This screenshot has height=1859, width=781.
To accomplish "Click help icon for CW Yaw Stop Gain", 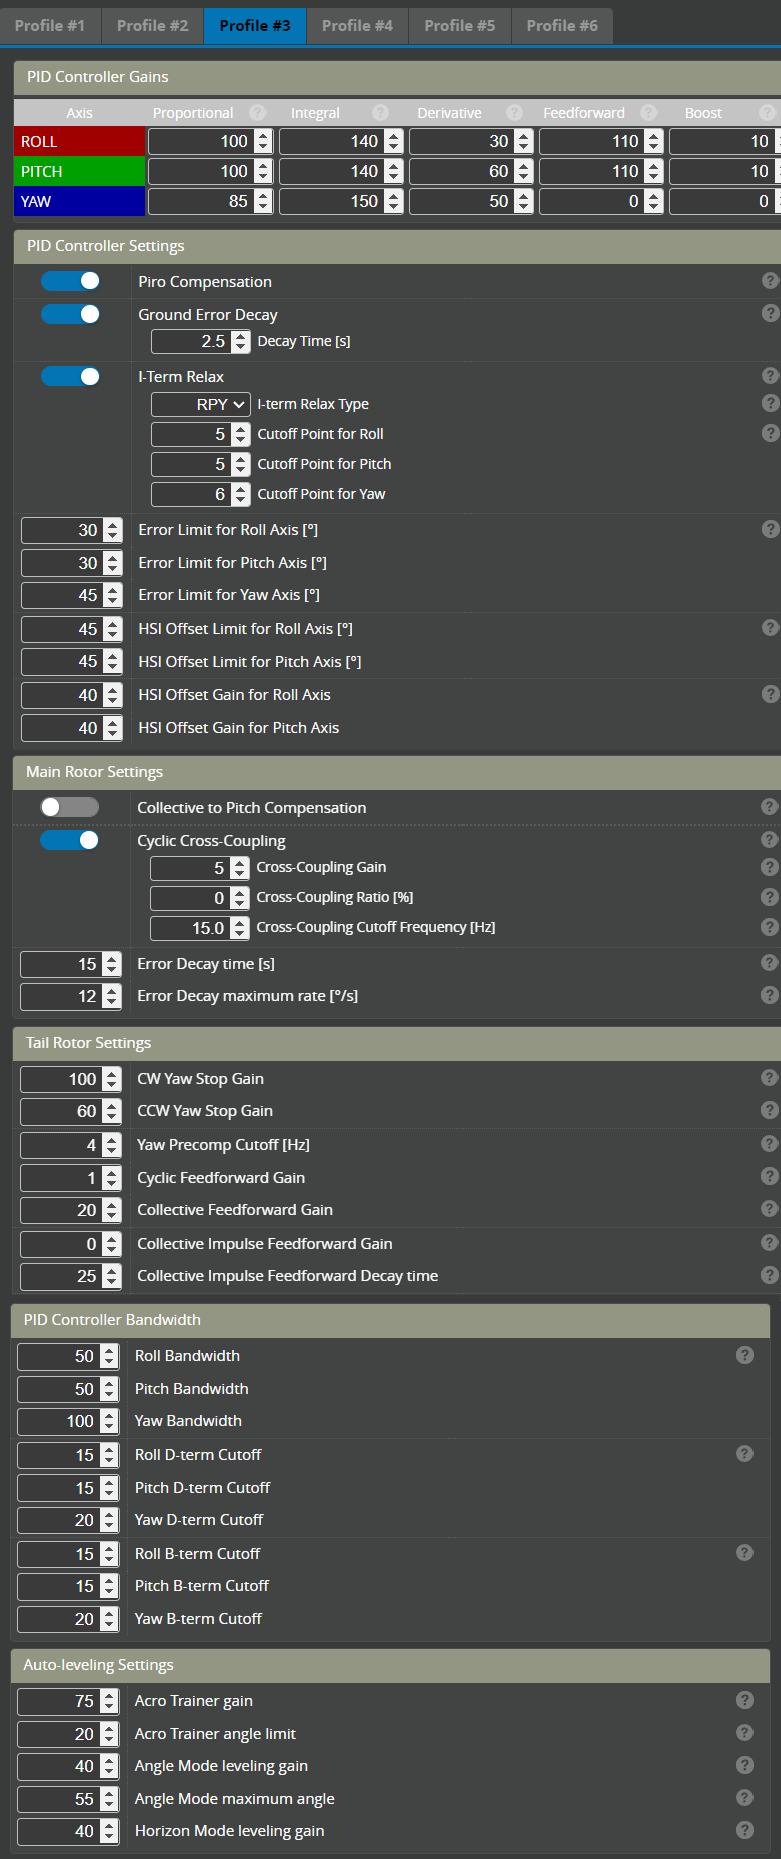I will (769, 1077).
